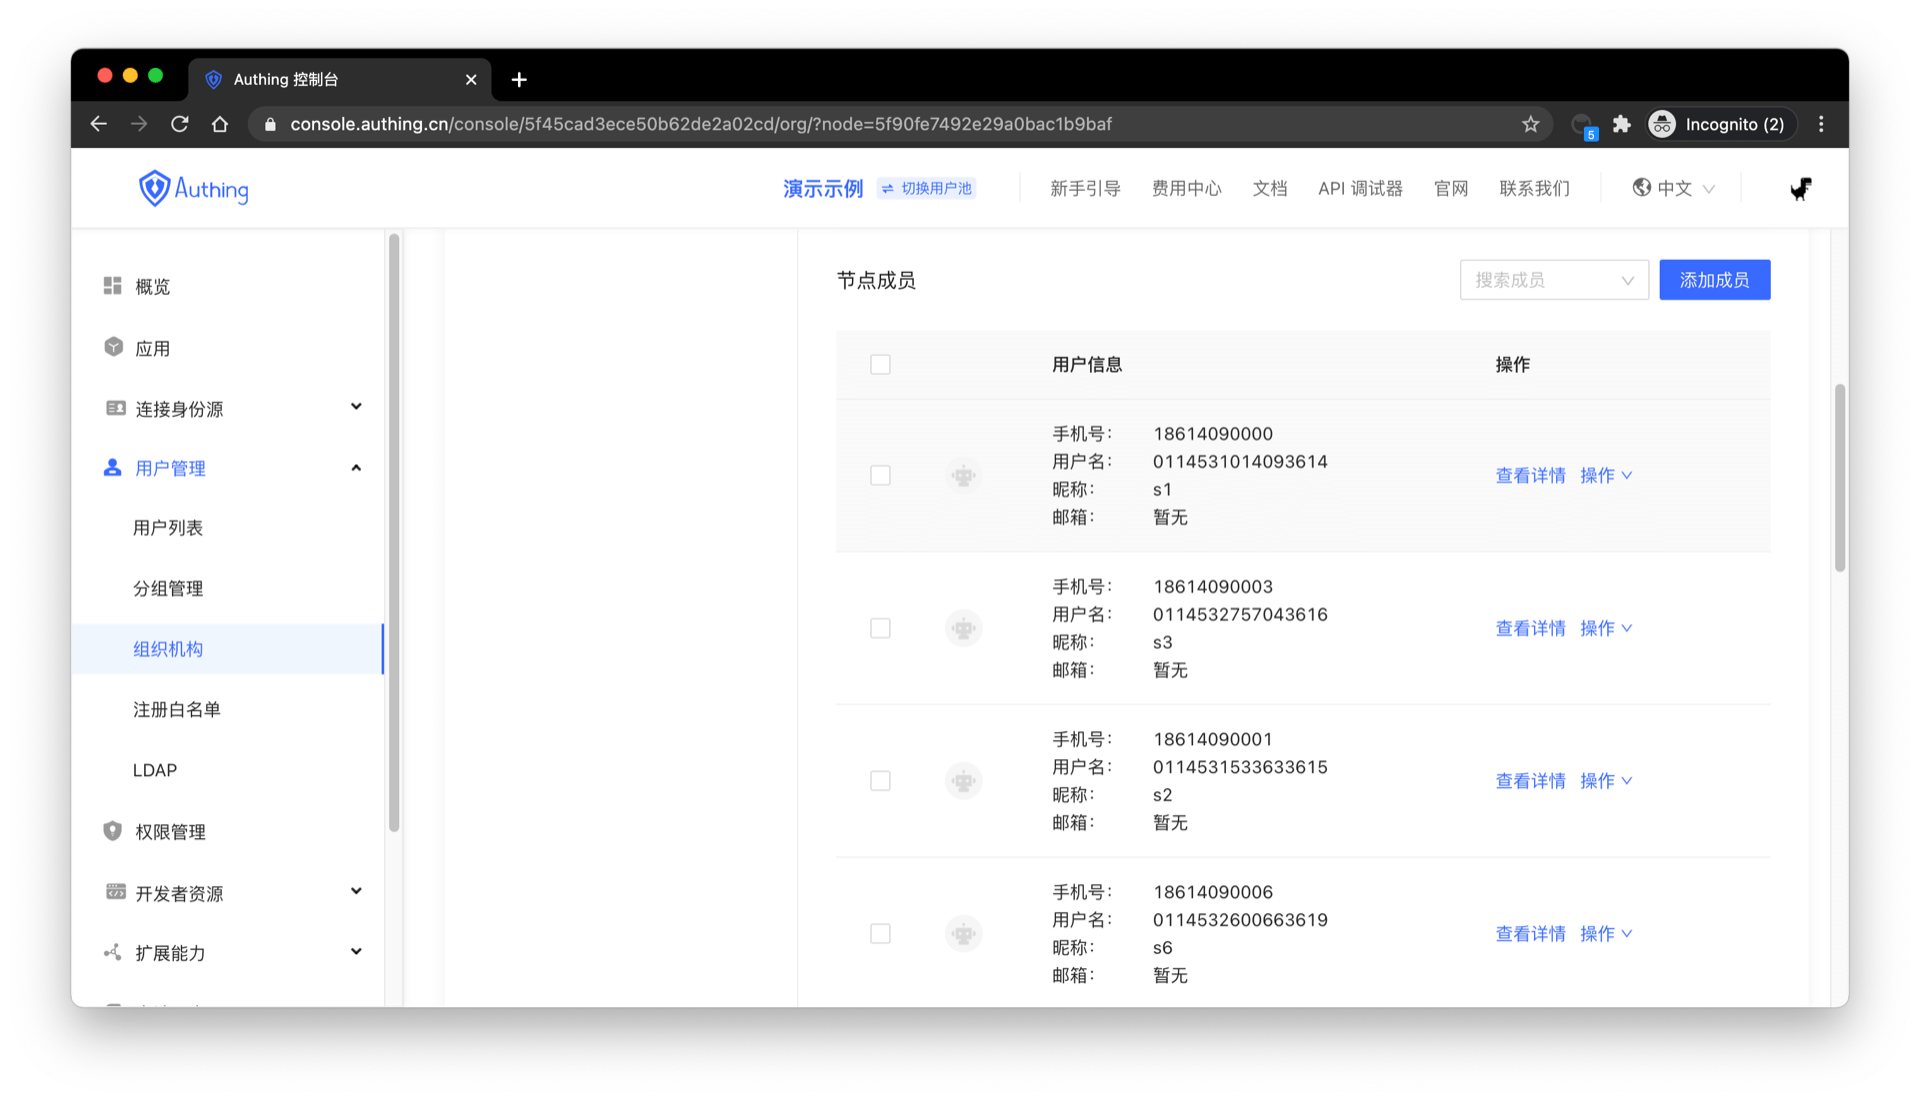The height and width of the screenshot is (1101, 1920).
Task: Click the 添加成员 button
Action: click(x=1714, y=280)
